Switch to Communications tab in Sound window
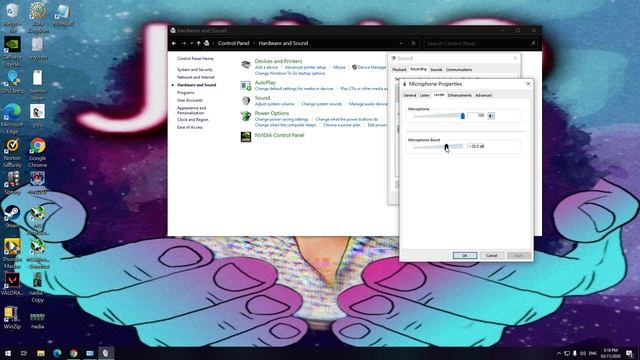640x360 pixels. (459, 70)
